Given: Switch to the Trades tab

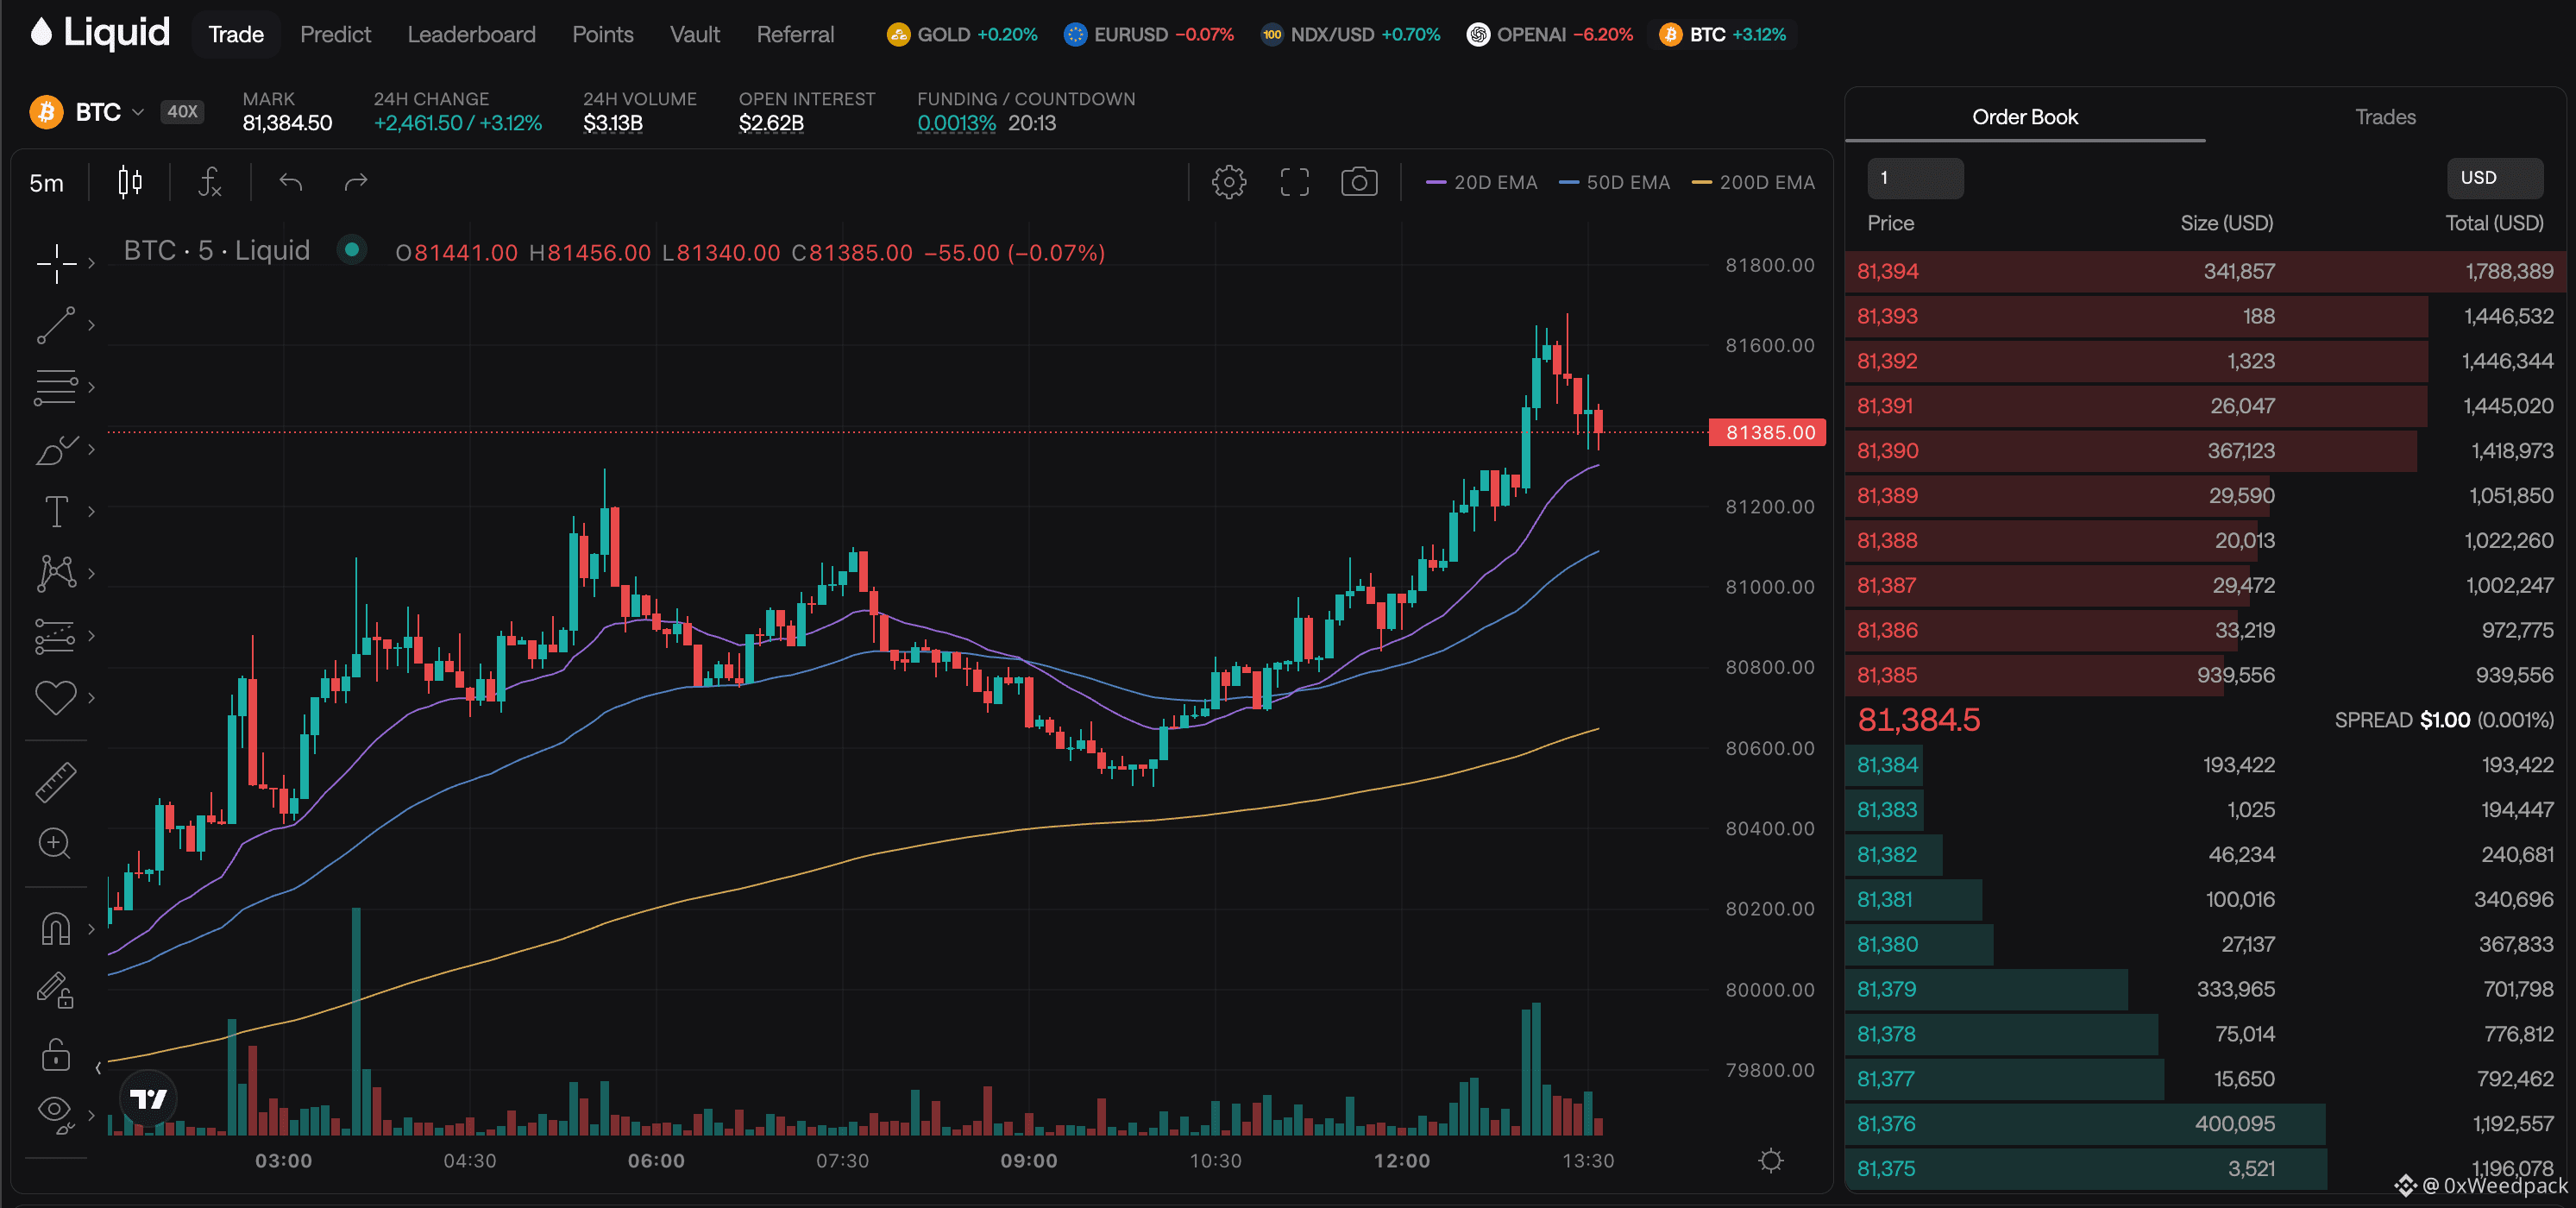Looking at the screenshot, I should click(x=2385, y=117).
